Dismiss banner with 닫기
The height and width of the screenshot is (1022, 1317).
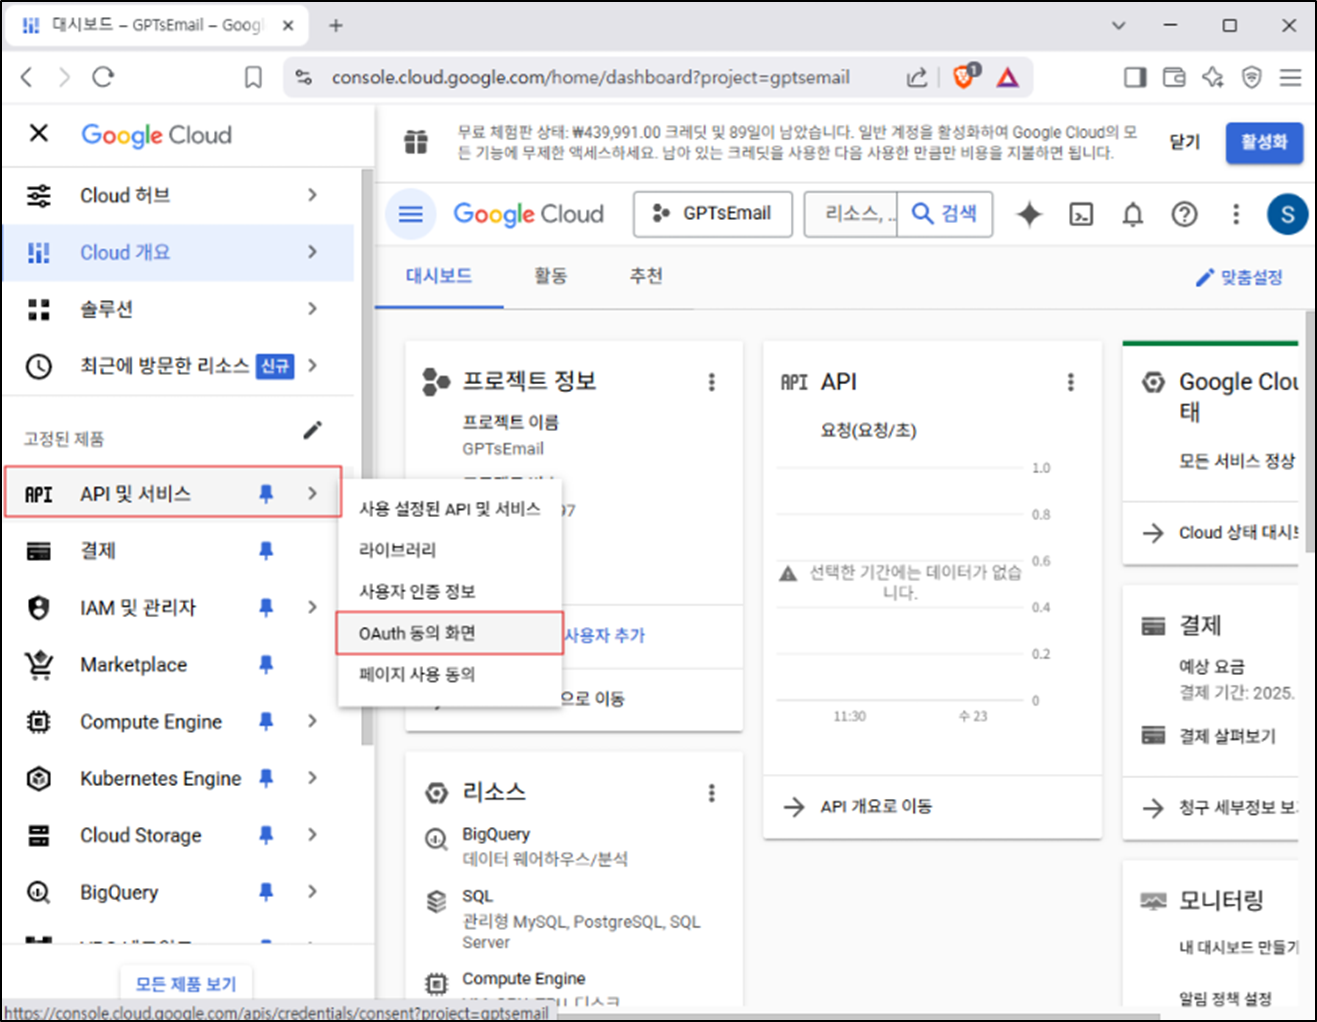tap(1185, 142)
